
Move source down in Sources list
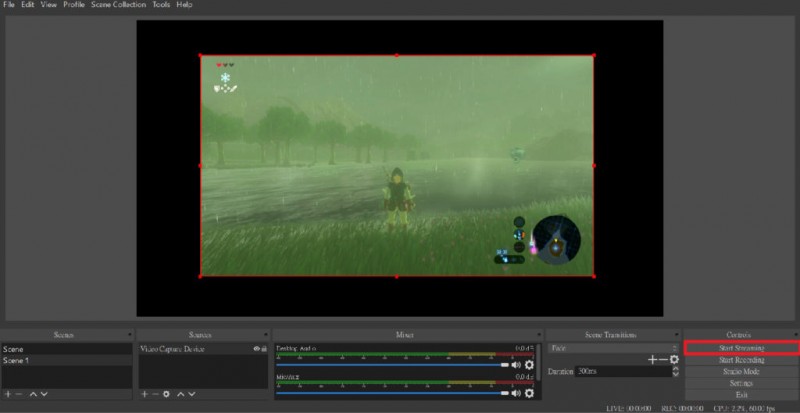click(x=190, y=394)
